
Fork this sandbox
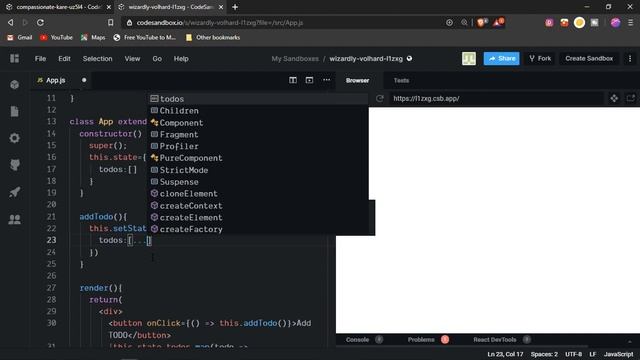[540, 58]
